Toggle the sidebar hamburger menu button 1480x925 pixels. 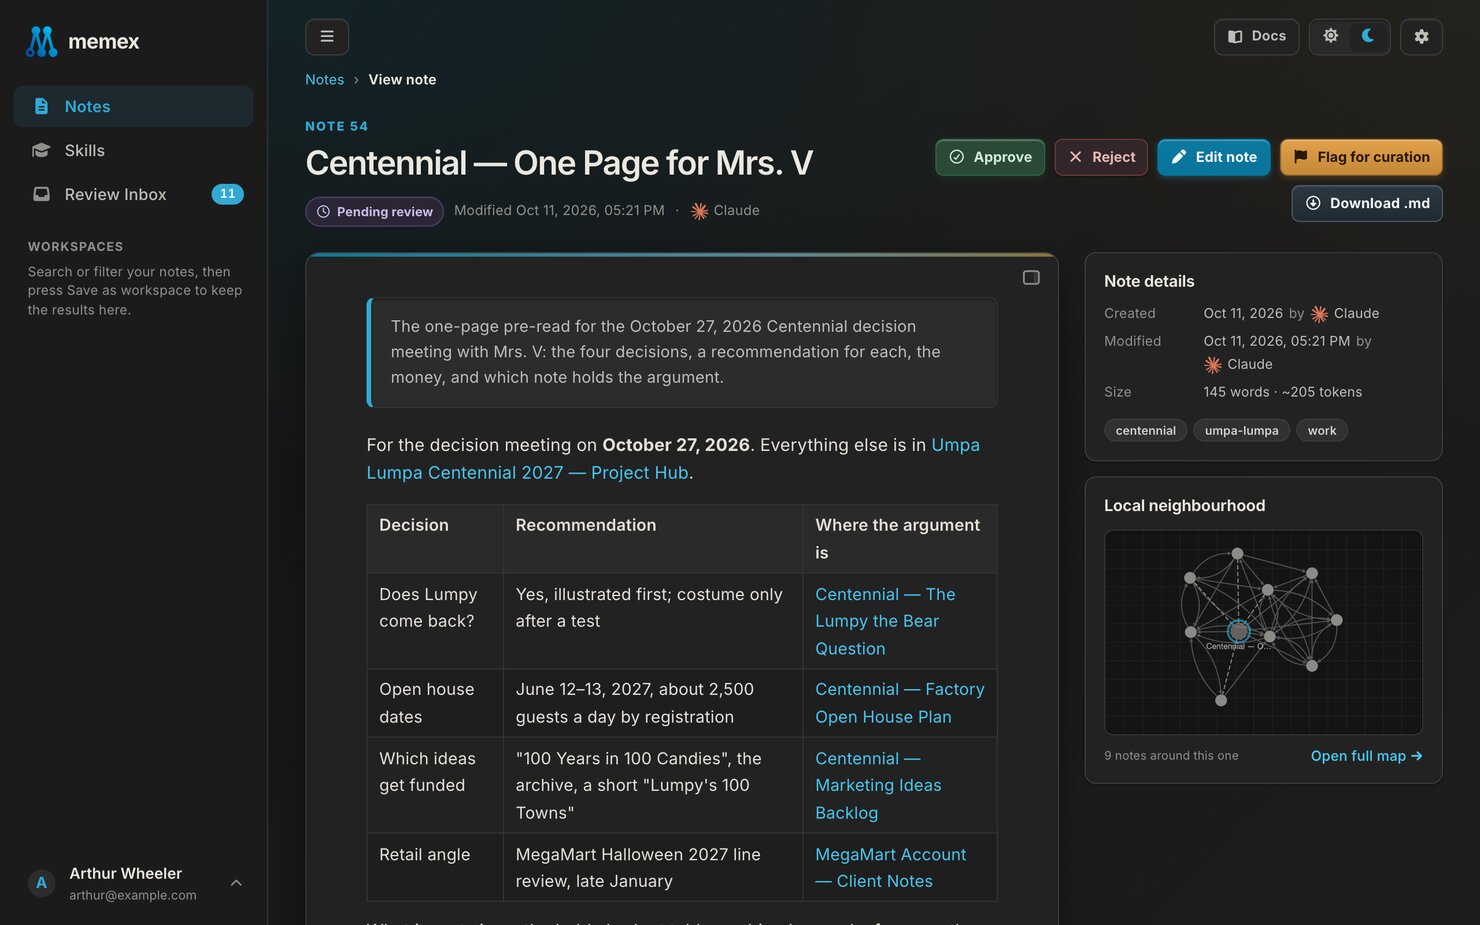[x=327, y=37]
